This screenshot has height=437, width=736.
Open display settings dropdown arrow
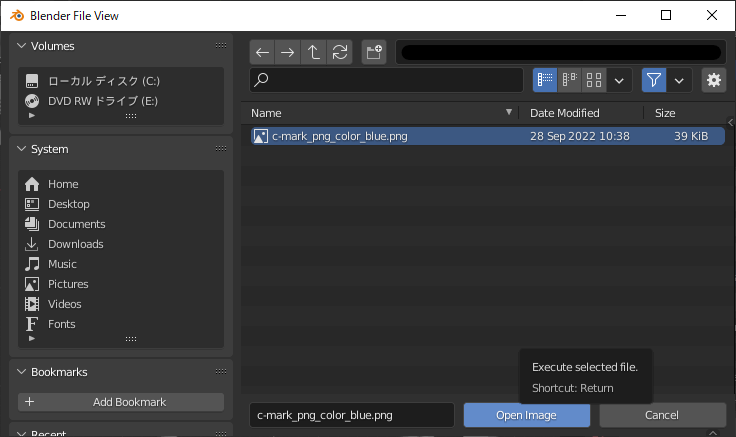(619, 80)
